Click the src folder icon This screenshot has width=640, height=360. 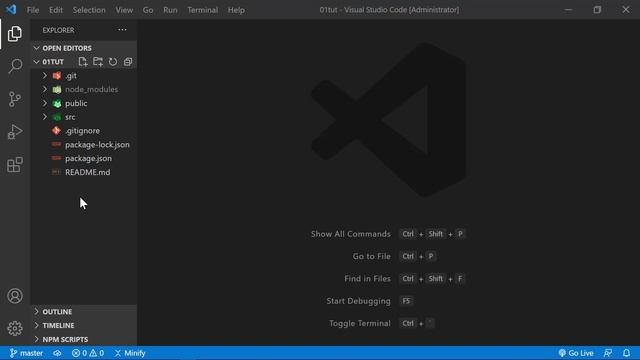coord(57,117)
